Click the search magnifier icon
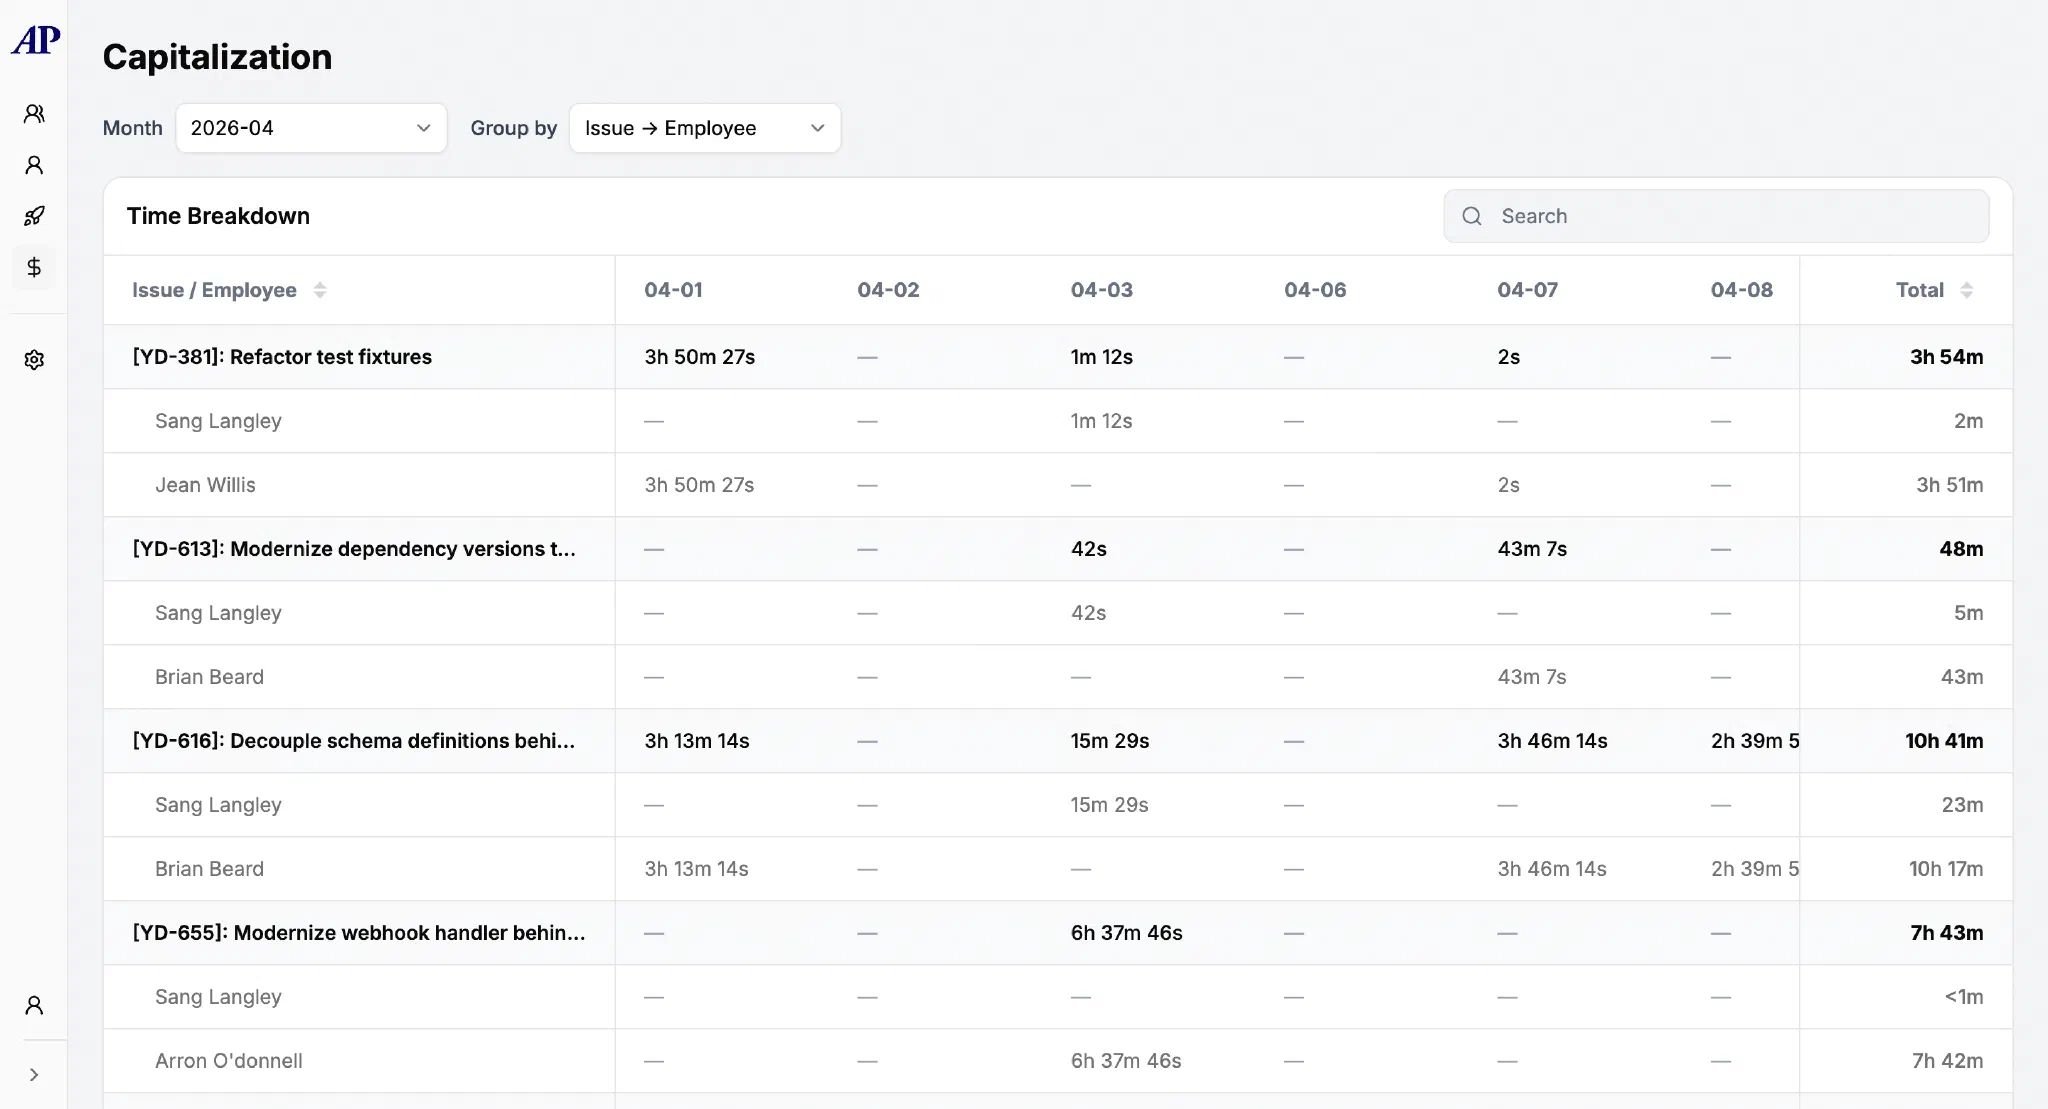The image size is (2048, 1109). tap(1472, 216)
